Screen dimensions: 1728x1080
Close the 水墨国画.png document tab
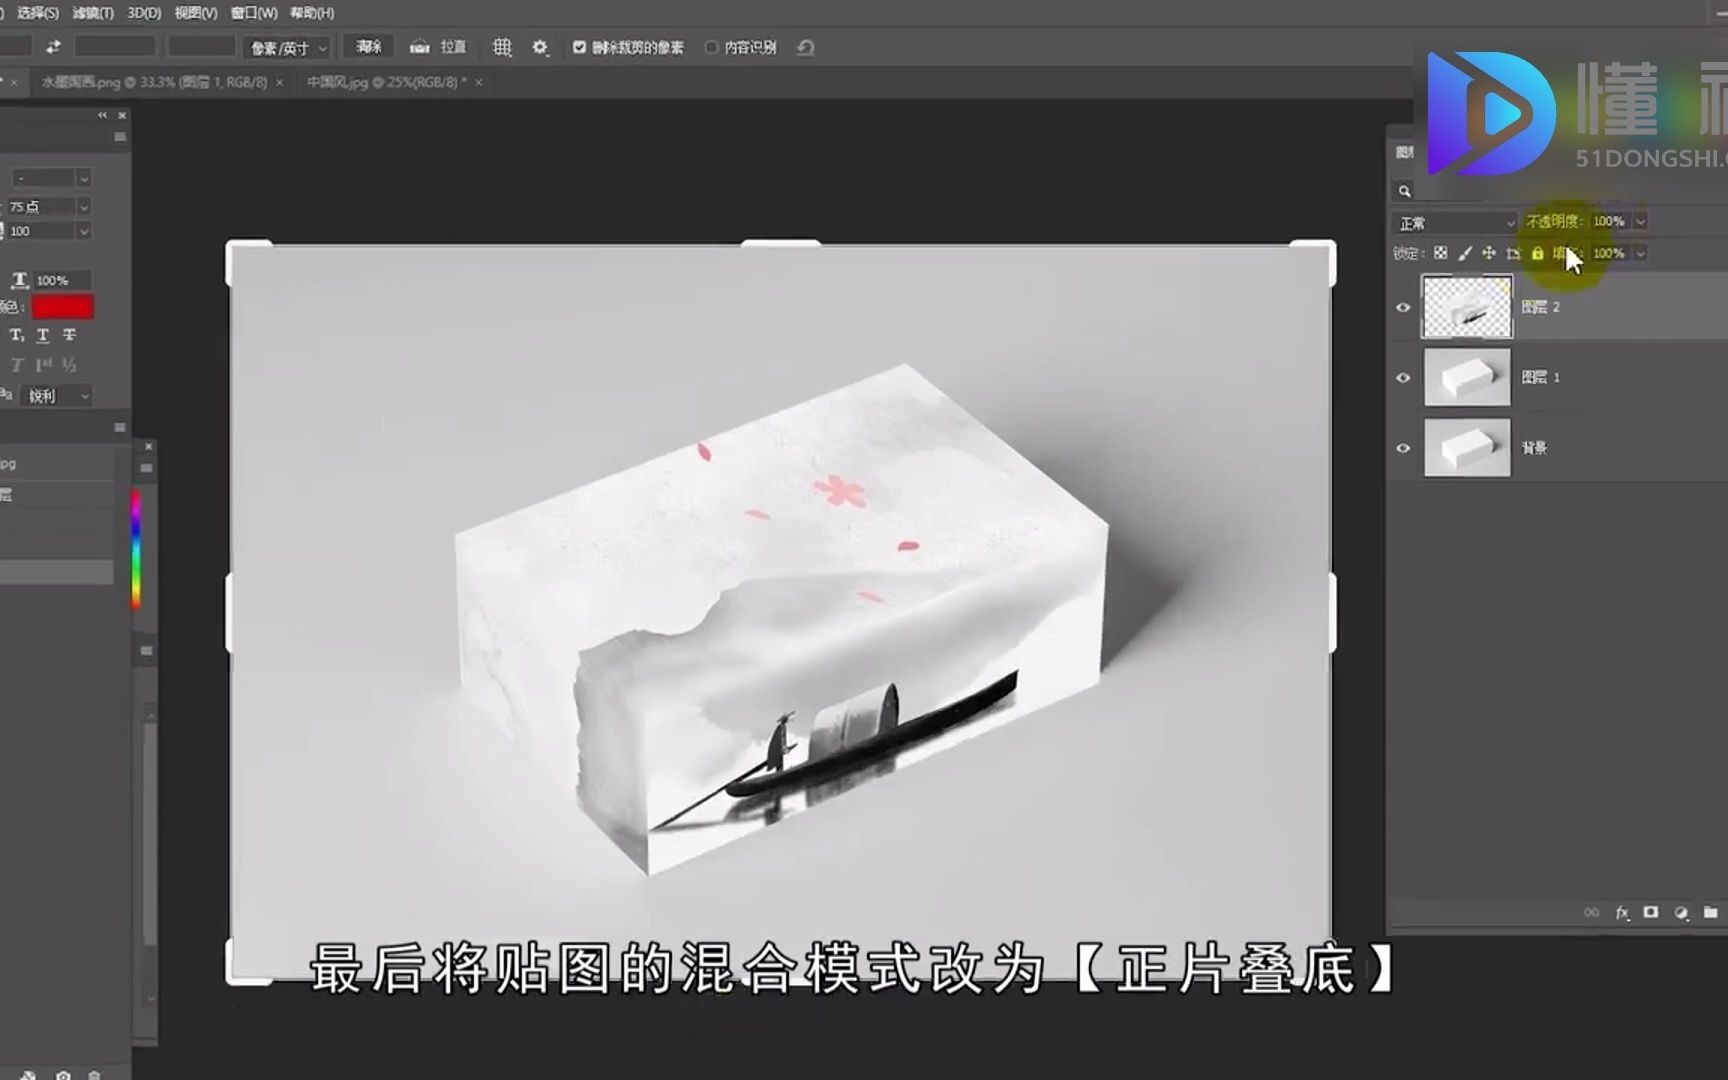pyautogui.click(x=279, y=82)
